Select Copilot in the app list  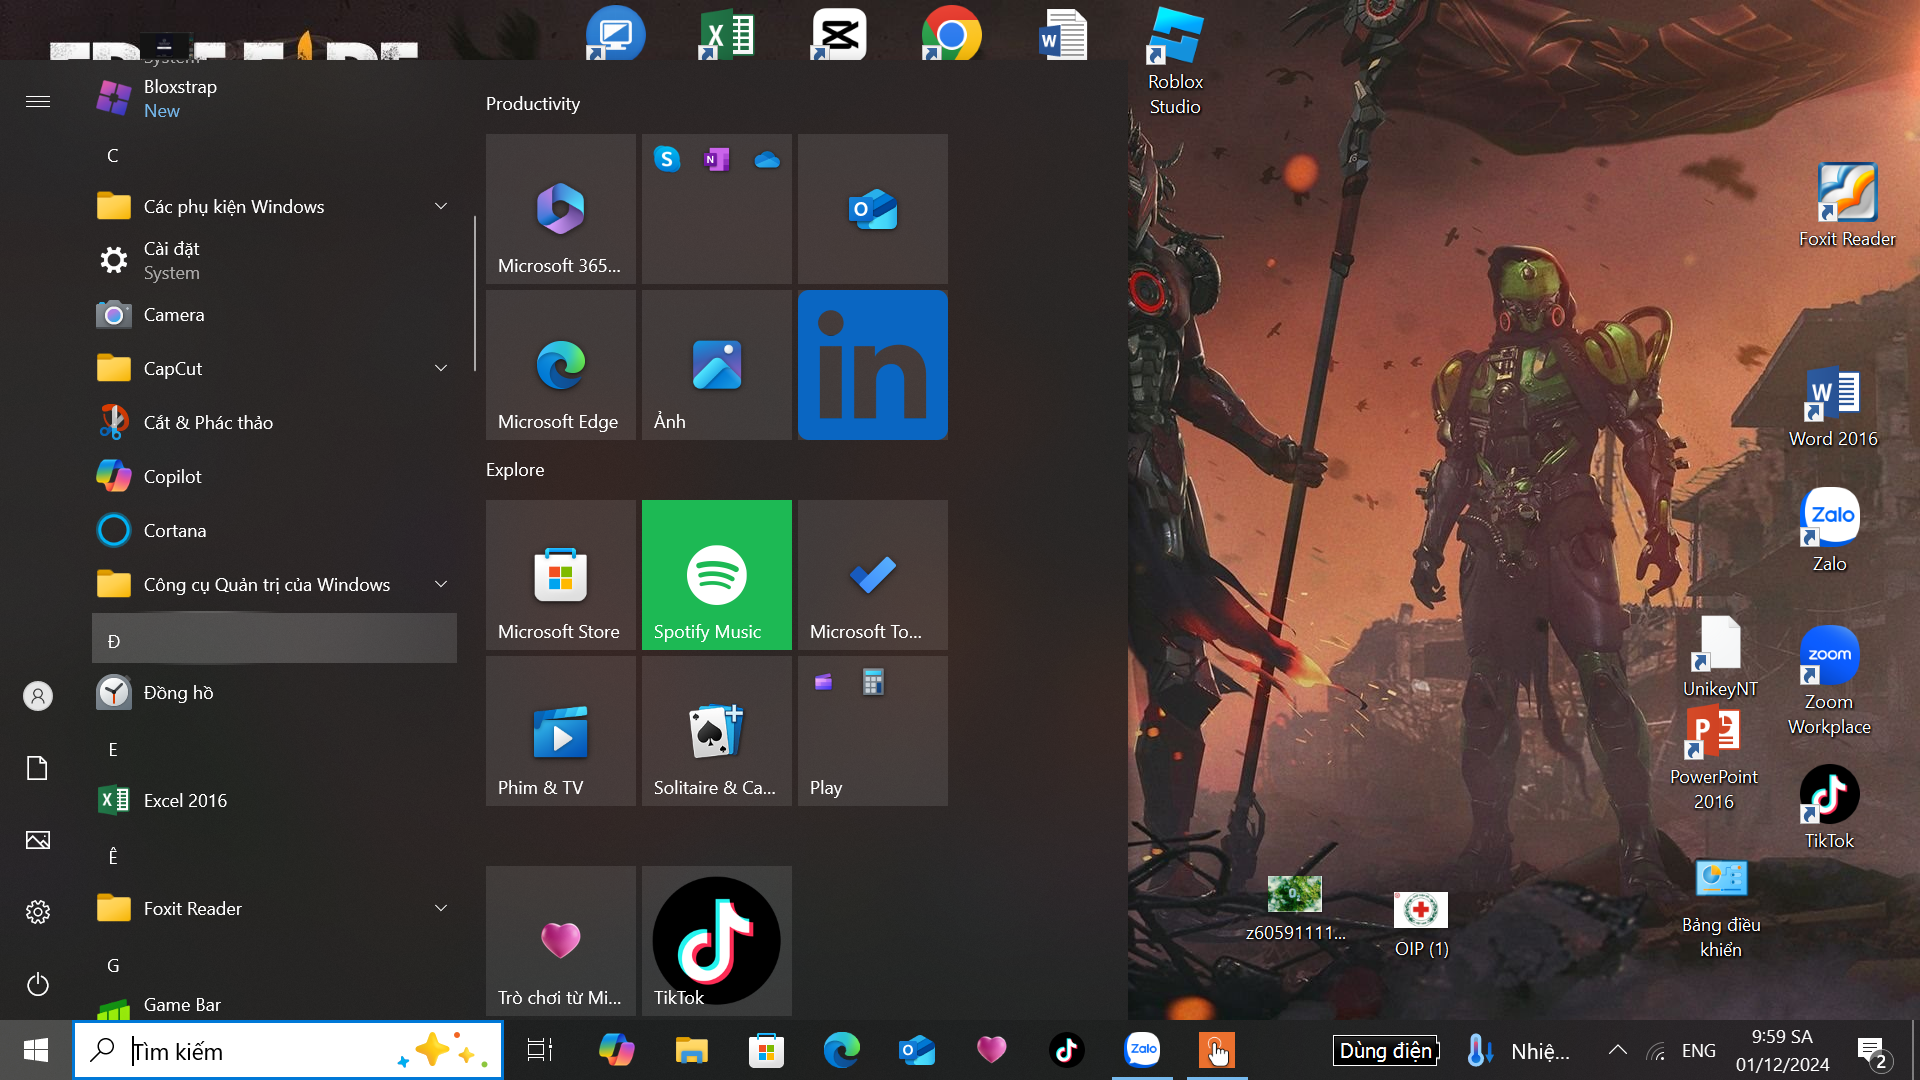coord(172,476)
